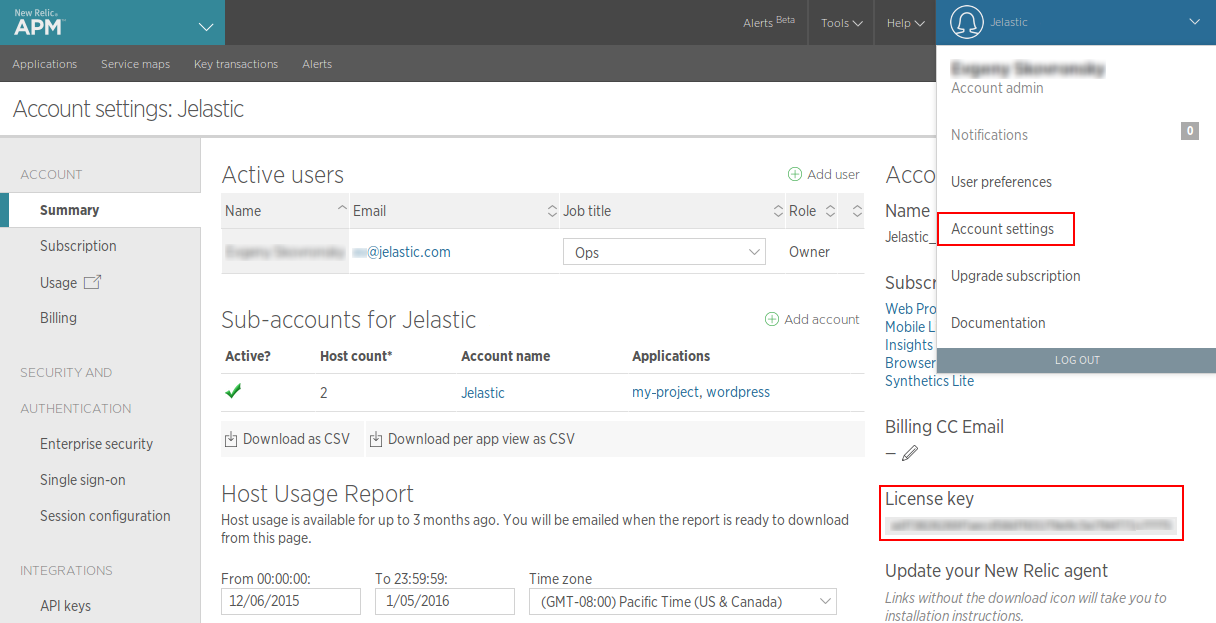Click the last column sort arrows
The height and width of the screenshot is (623, 1216).
[857, 211]
